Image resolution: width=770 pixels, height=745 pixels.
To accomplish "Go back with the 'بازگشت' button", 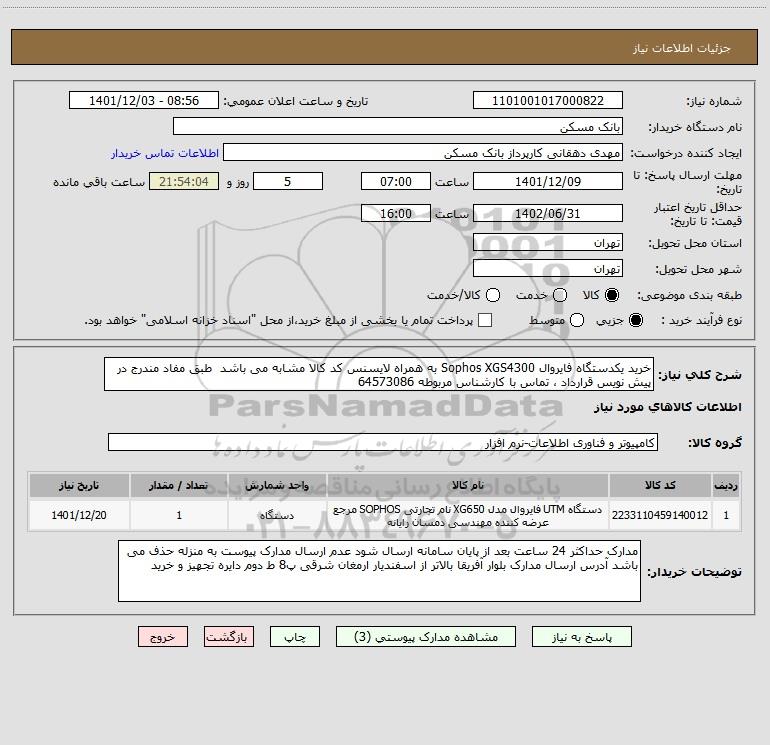I will tap(231, 636).
